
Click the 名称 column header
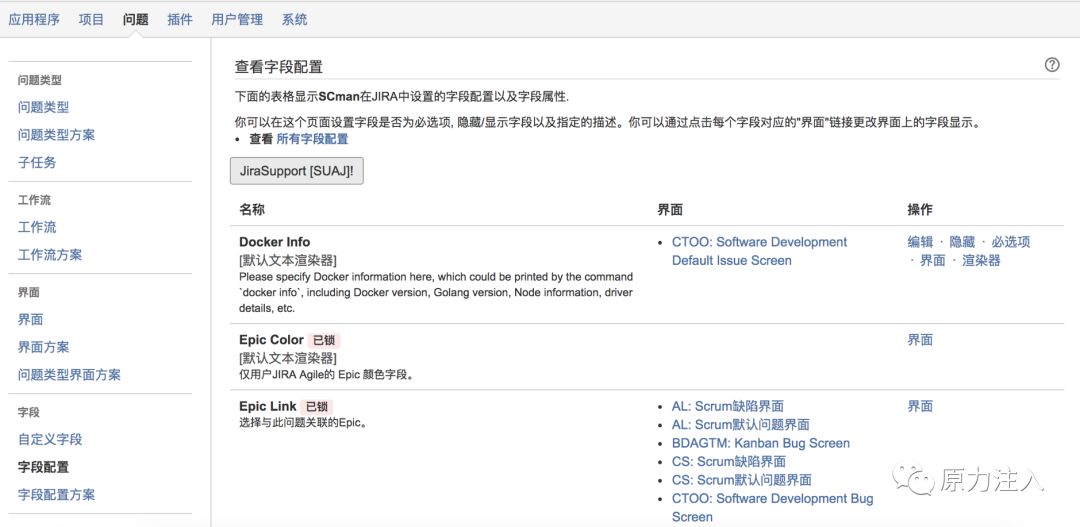(x=252, y=209)
